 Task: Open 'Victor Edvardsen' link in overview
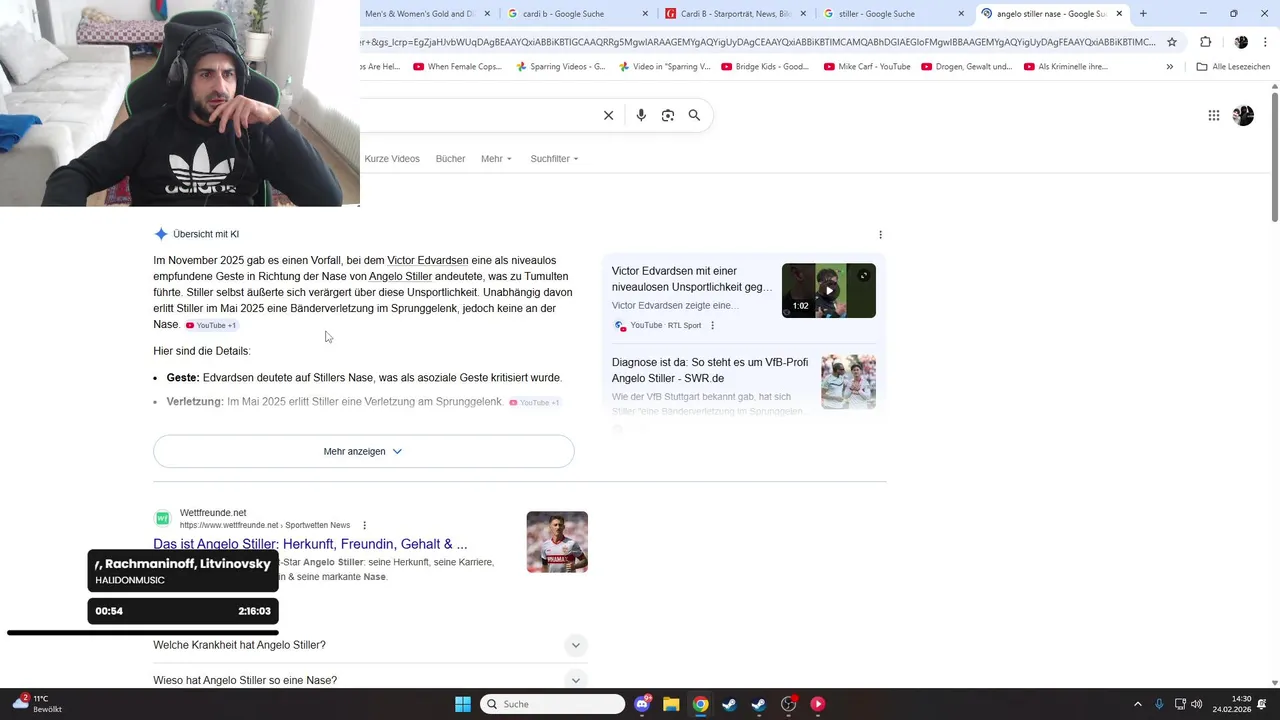[428, 260]
